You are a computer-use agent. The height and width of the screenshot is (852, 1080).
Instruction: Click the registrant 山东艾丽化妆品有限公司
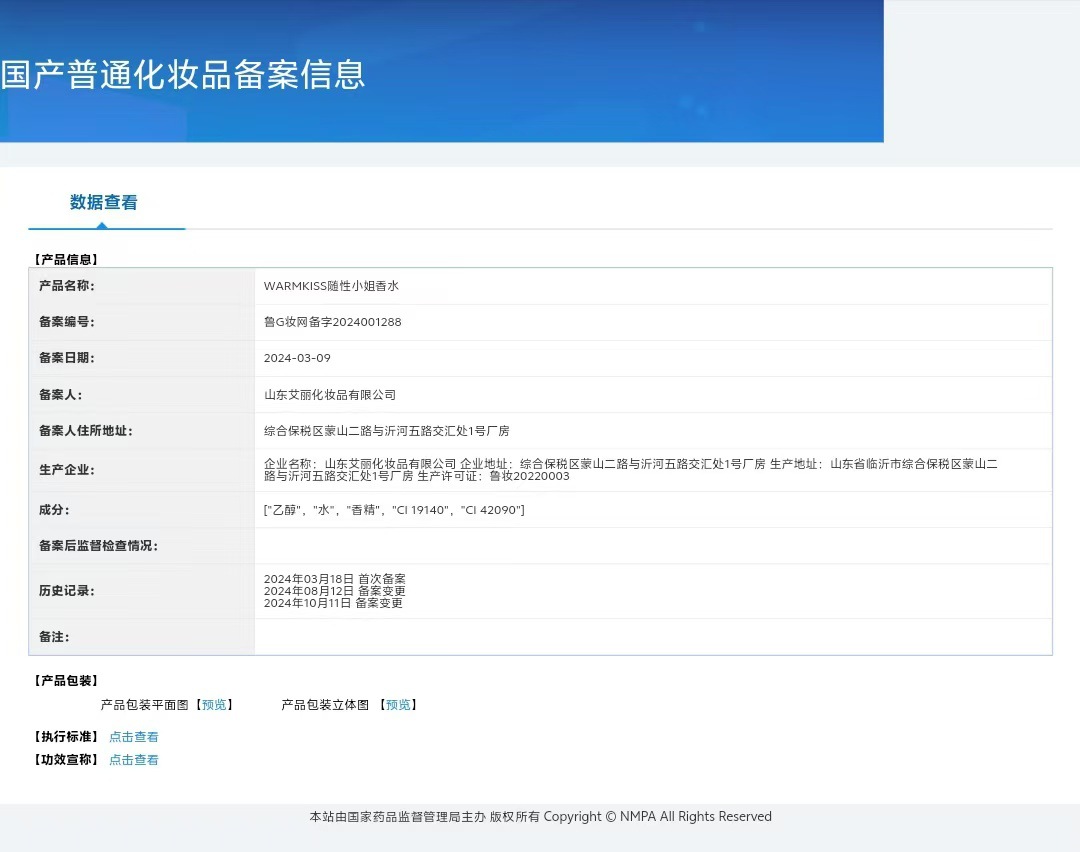[x=330, y=395]
